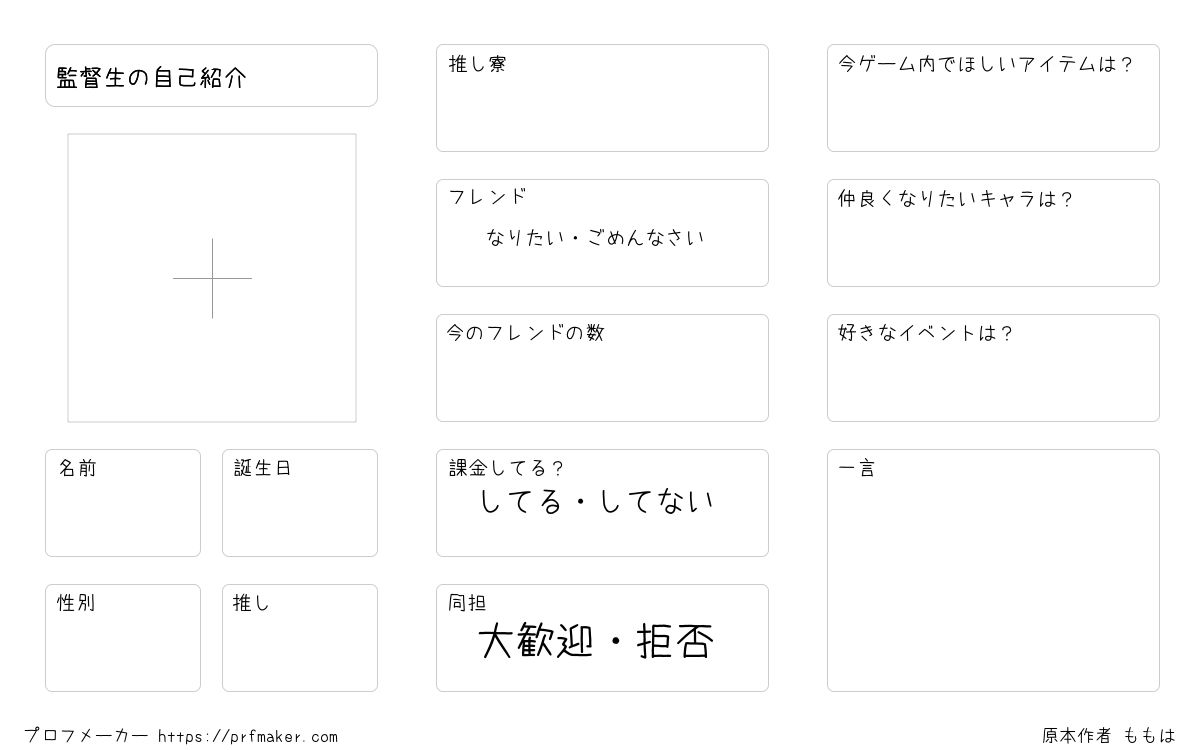
Task: Click the 原本作者 ももは credit text
Action: click(x=1109, y=736)
